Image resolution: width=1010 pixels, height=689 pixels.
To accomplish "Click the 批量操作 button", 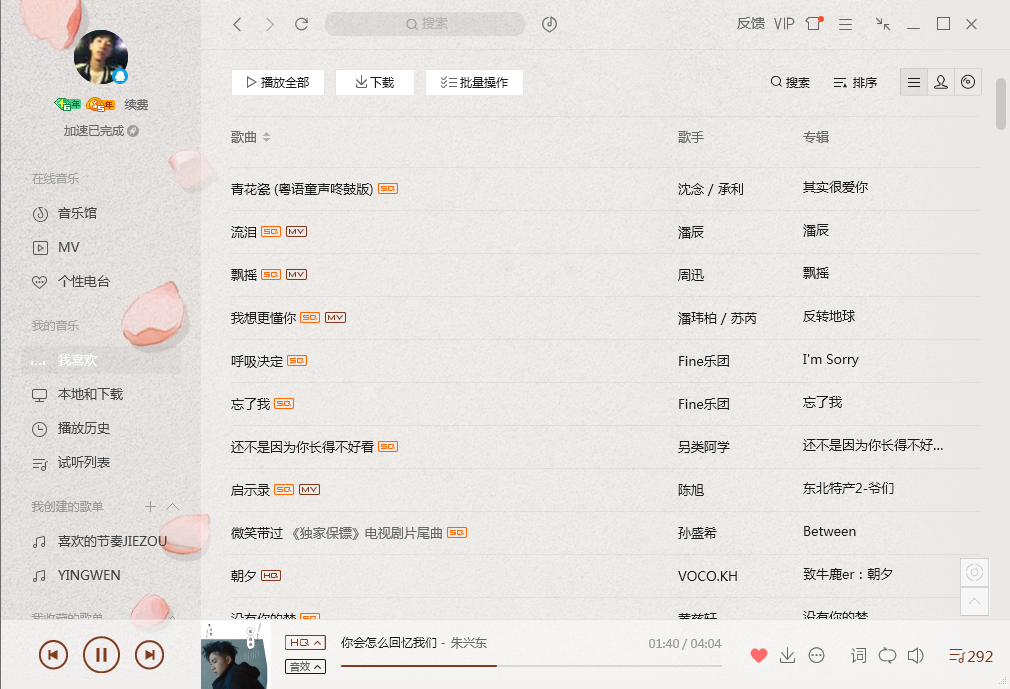I will 474,82.
